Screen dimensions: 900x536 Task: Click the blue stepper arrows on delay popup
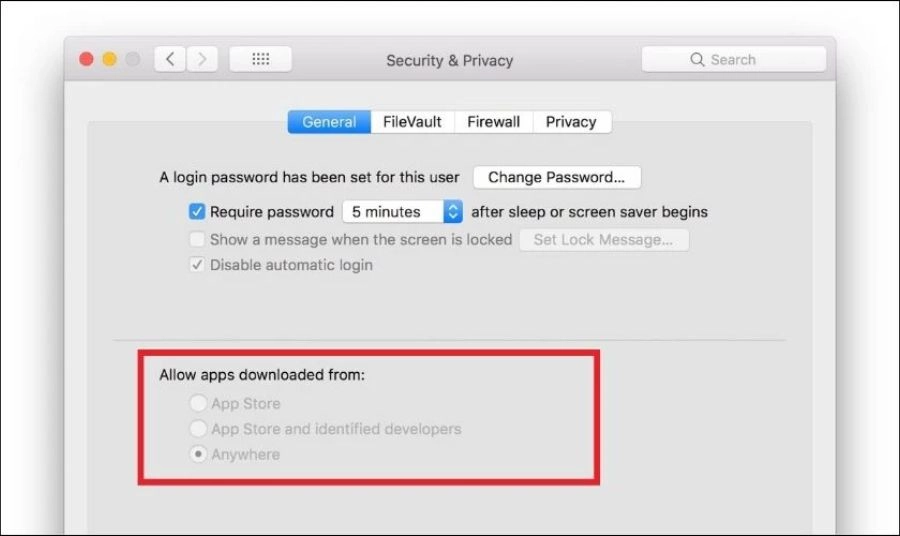pos(453,212)
